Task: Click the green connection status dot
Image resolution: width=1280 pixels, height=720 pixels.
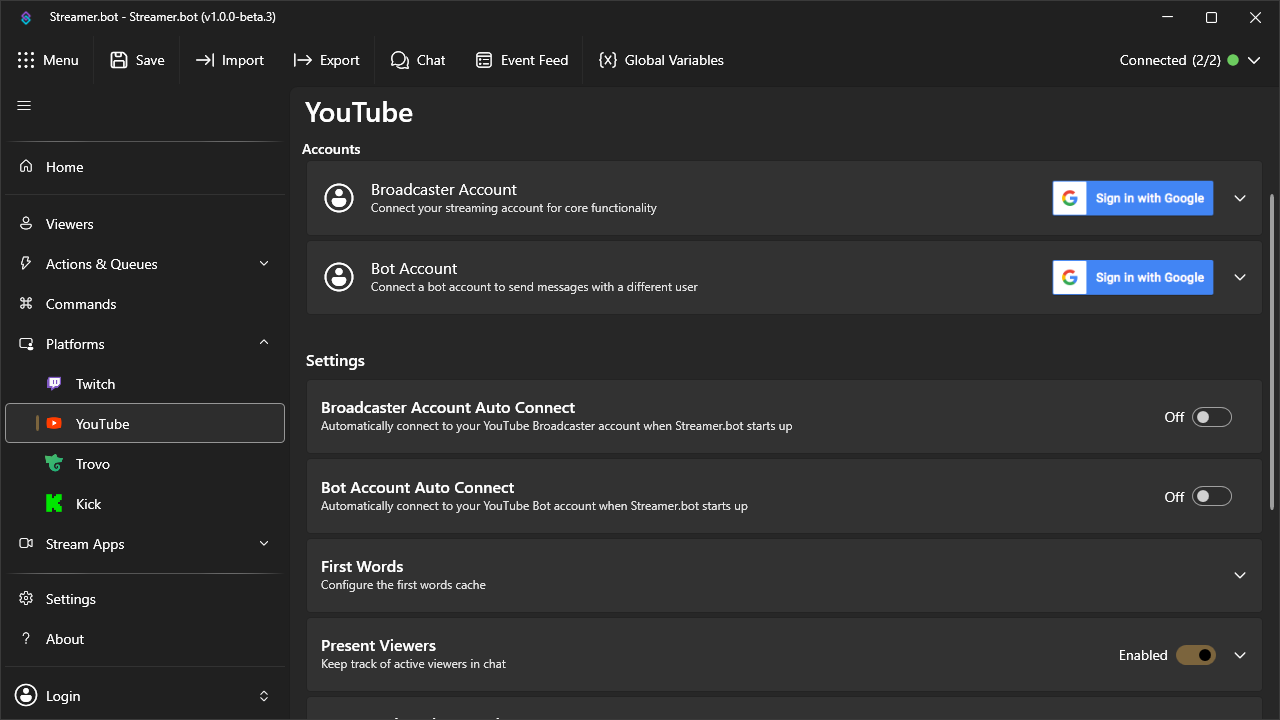Action: point(1233,60)
